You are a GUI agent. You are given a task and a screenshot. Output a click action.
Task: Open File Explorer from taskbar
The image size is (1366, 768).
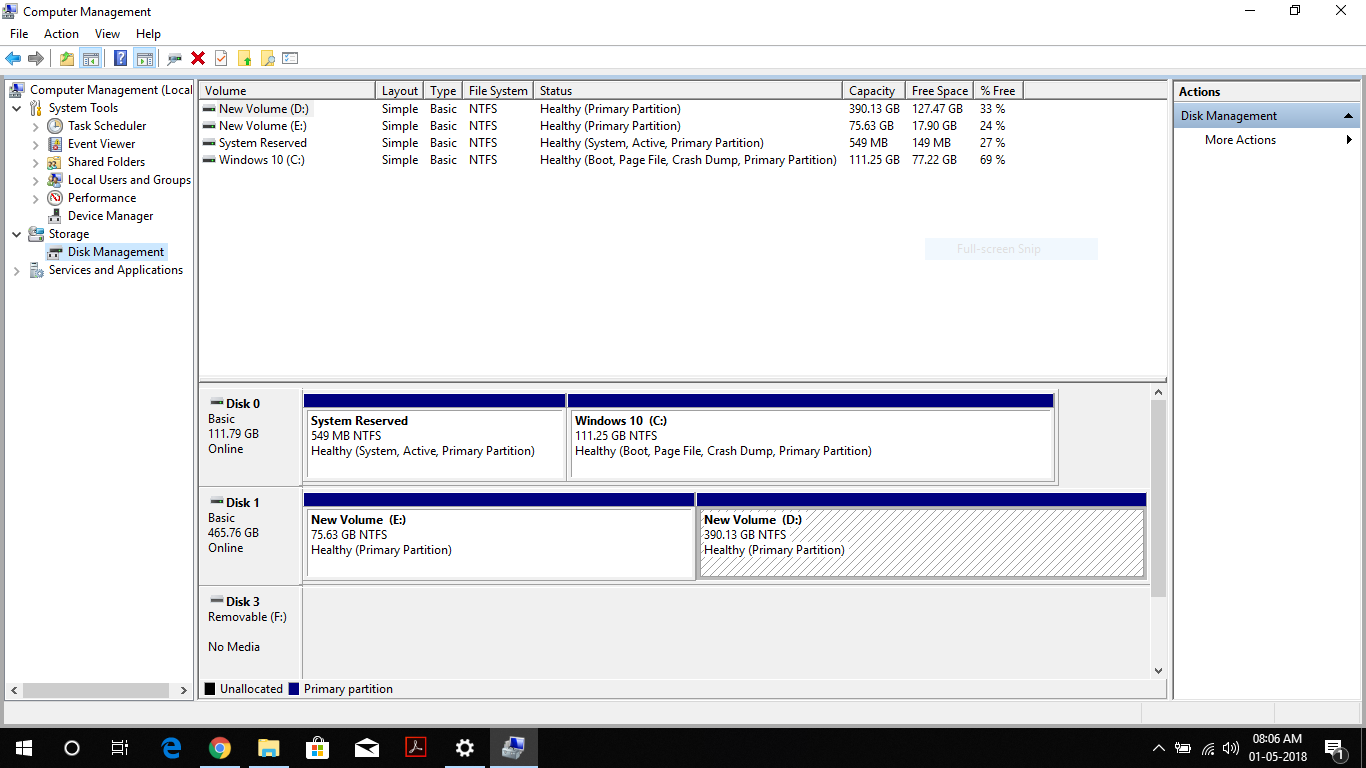[269, 747]
